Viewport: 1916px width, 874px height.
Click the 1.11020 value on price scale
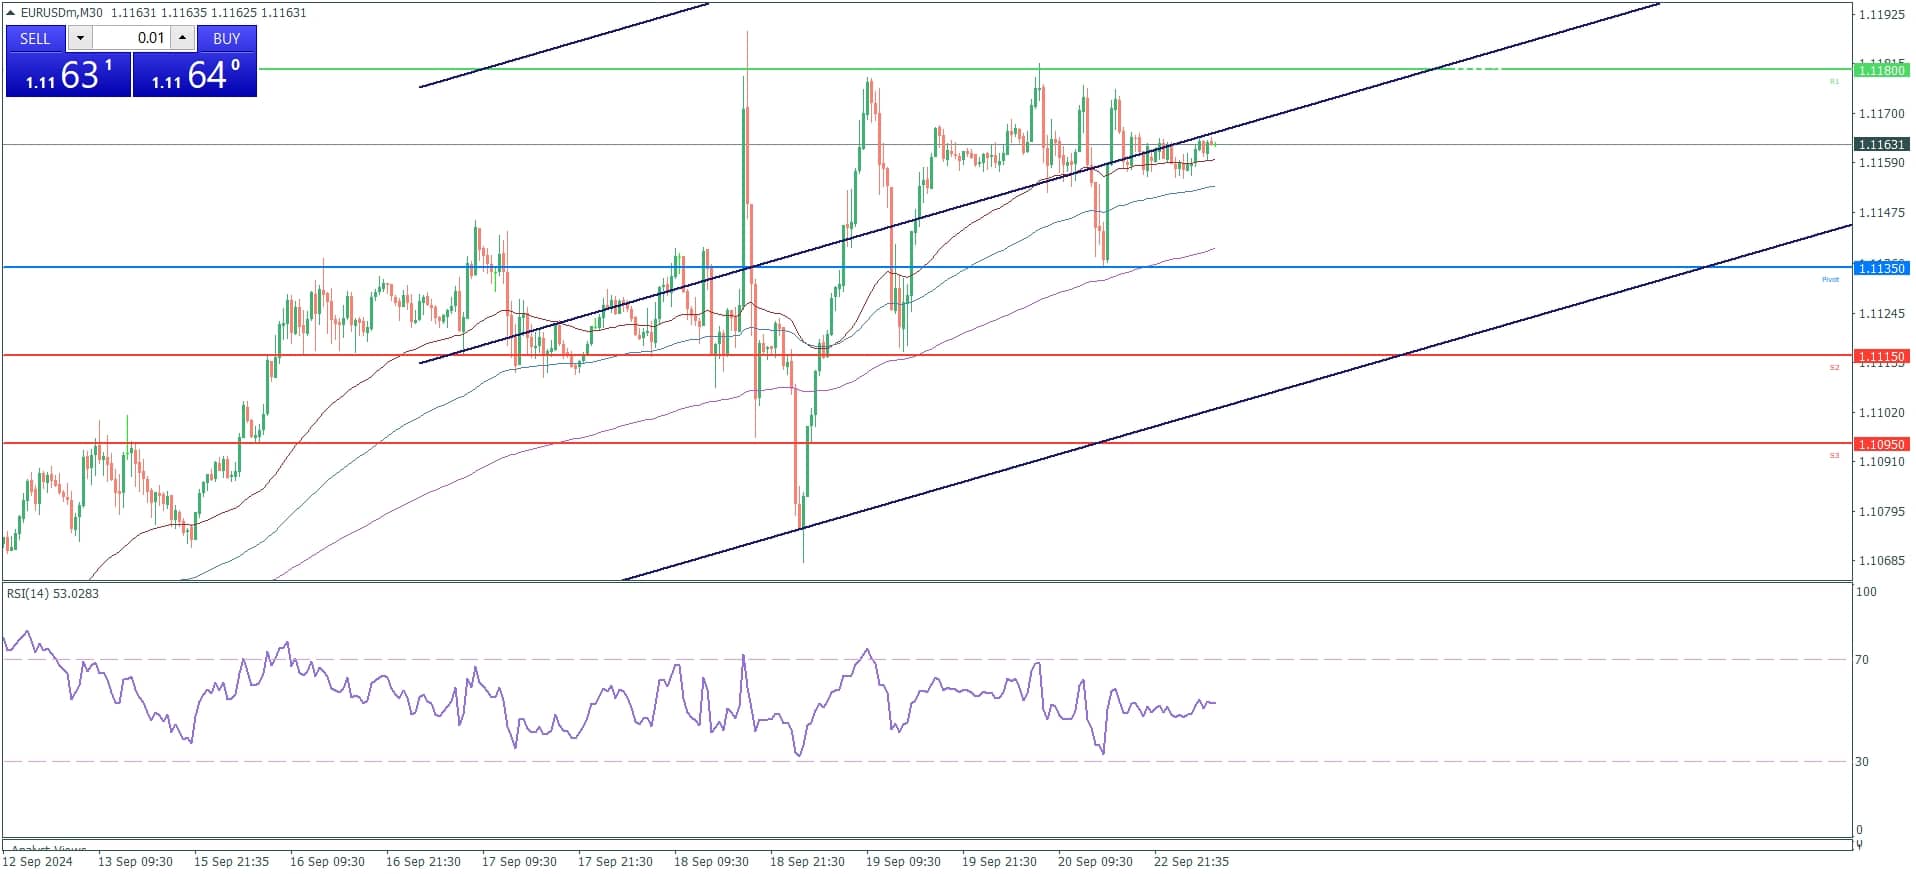1881,413
